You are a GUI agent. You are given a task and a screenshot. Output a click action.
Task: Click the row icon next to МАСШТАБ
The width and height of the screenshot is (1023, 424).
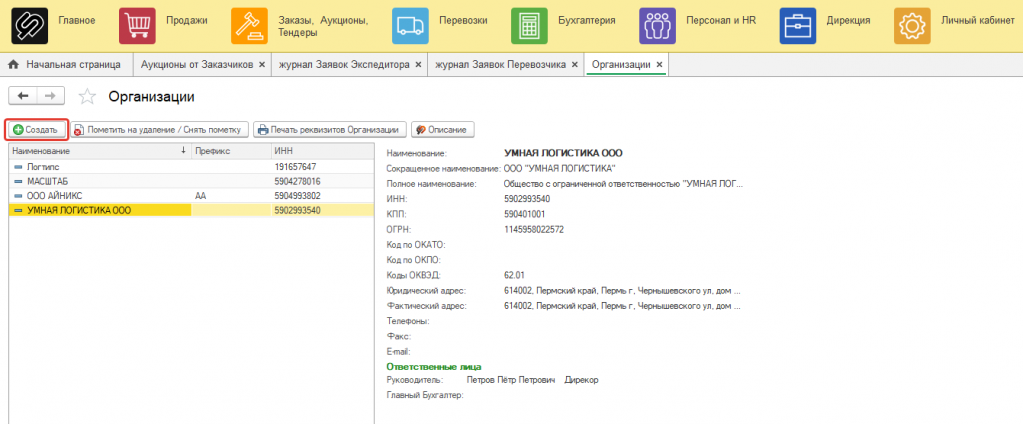pyautogui.click(x=18, y=181)
